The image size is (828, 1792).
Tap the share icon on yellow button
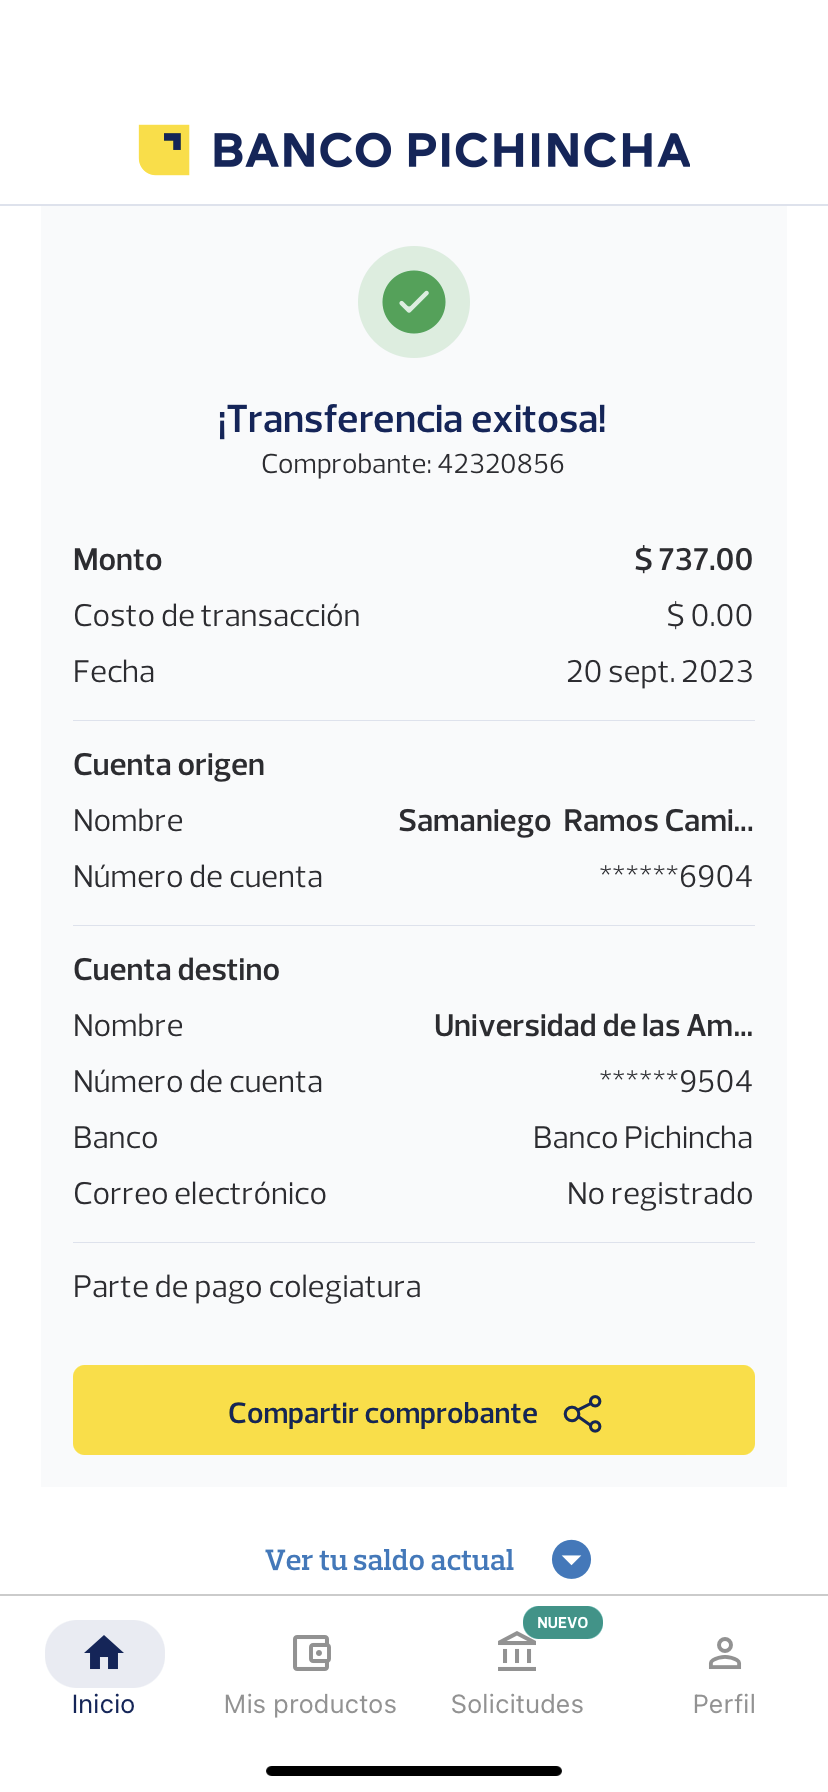583,1414
